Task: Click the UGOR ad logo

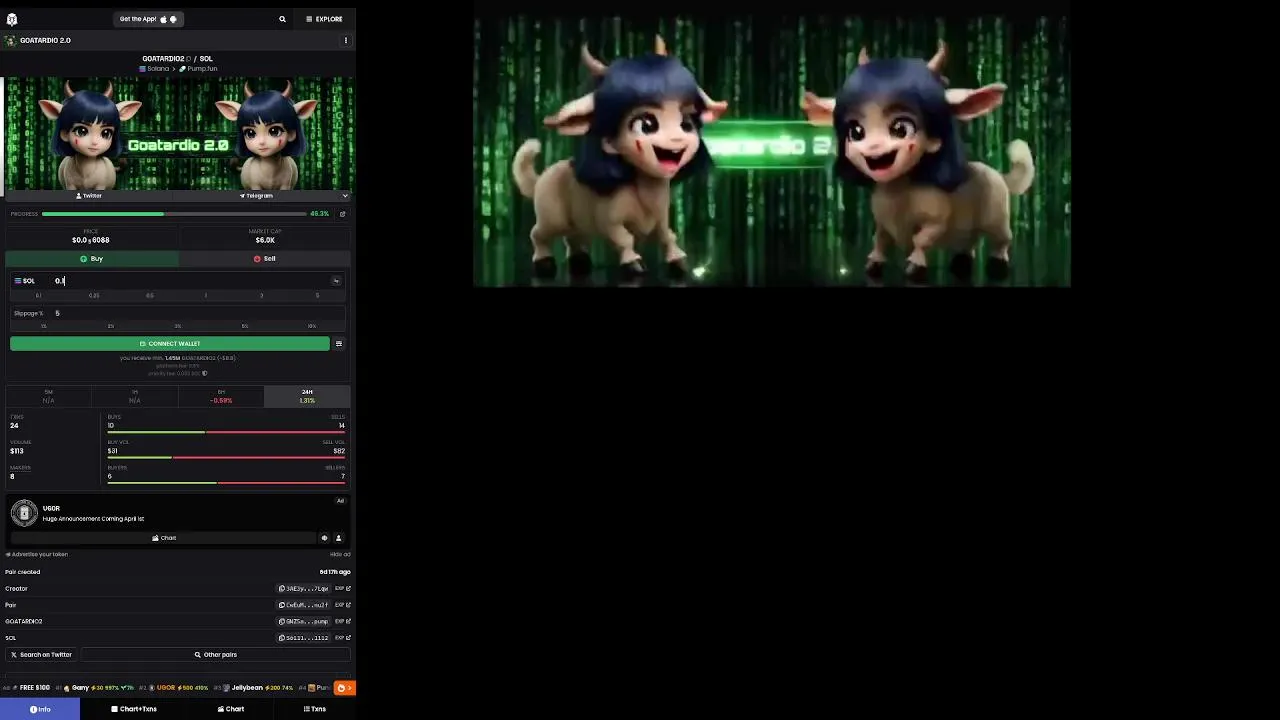Action: pos(24,513)
